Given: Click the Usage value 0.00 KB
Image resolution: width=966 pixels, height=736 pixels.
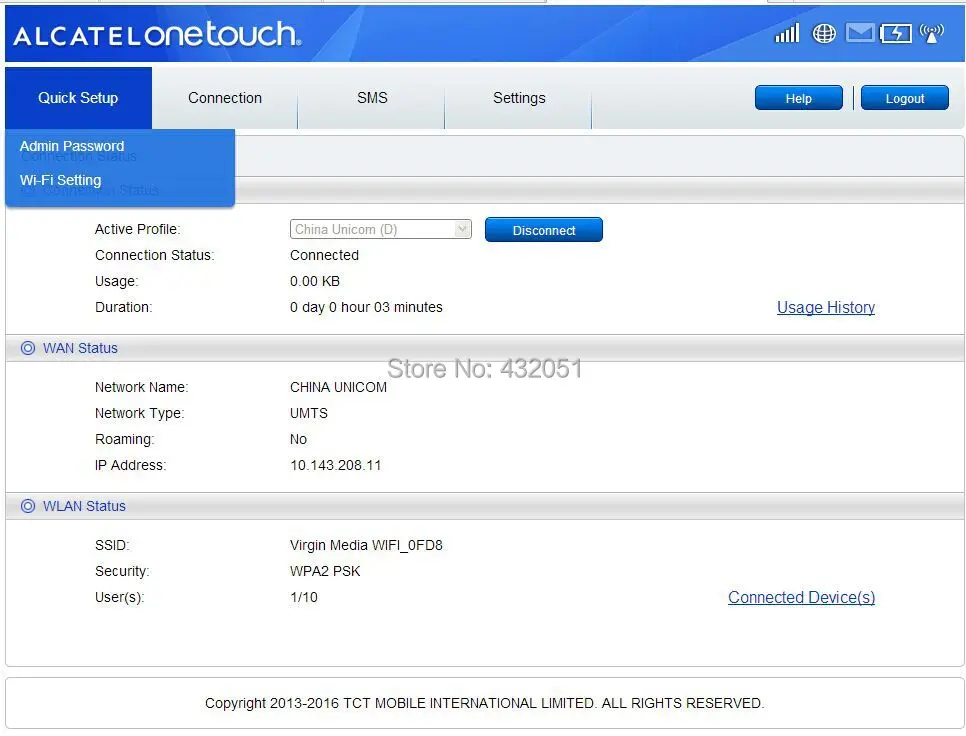Looking at the screenshot, I should [x=315, y=281].
